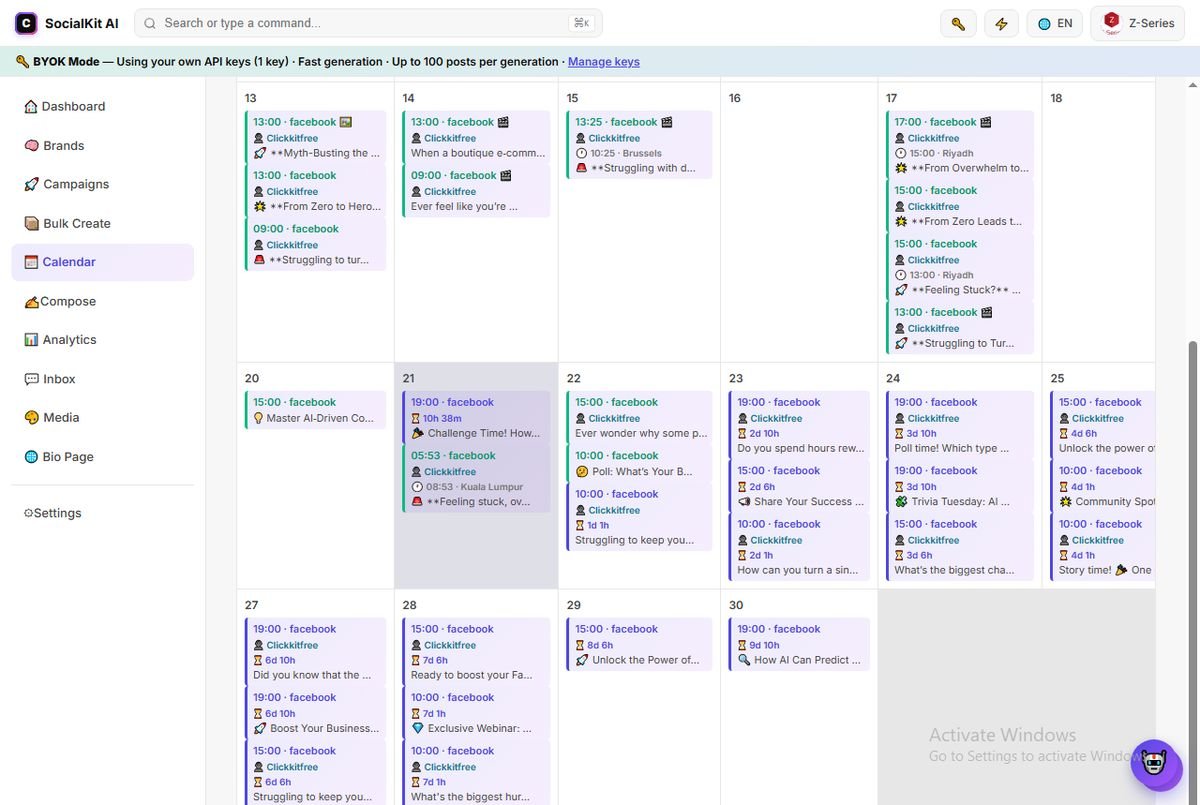The image size is (1200, 805).
Task: Open the EN language selector
Action: click(1055, 23)
